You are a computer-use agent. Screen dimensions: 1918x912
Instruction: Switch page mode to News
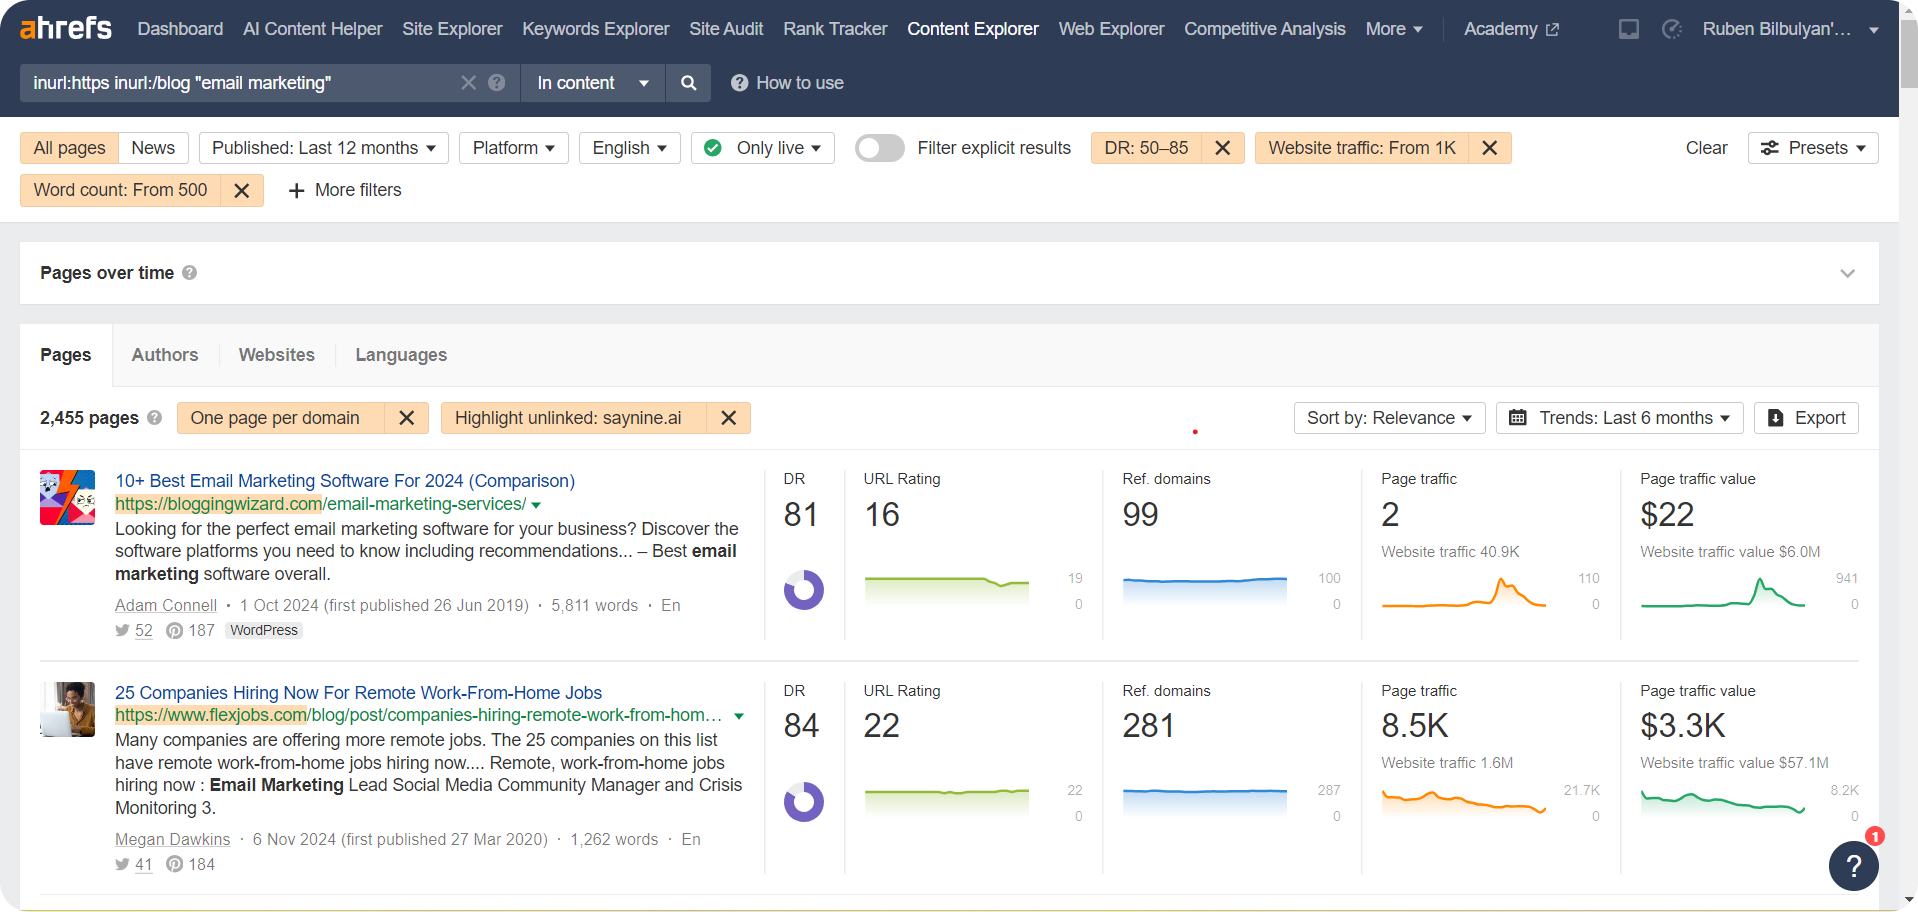point(152,147)
